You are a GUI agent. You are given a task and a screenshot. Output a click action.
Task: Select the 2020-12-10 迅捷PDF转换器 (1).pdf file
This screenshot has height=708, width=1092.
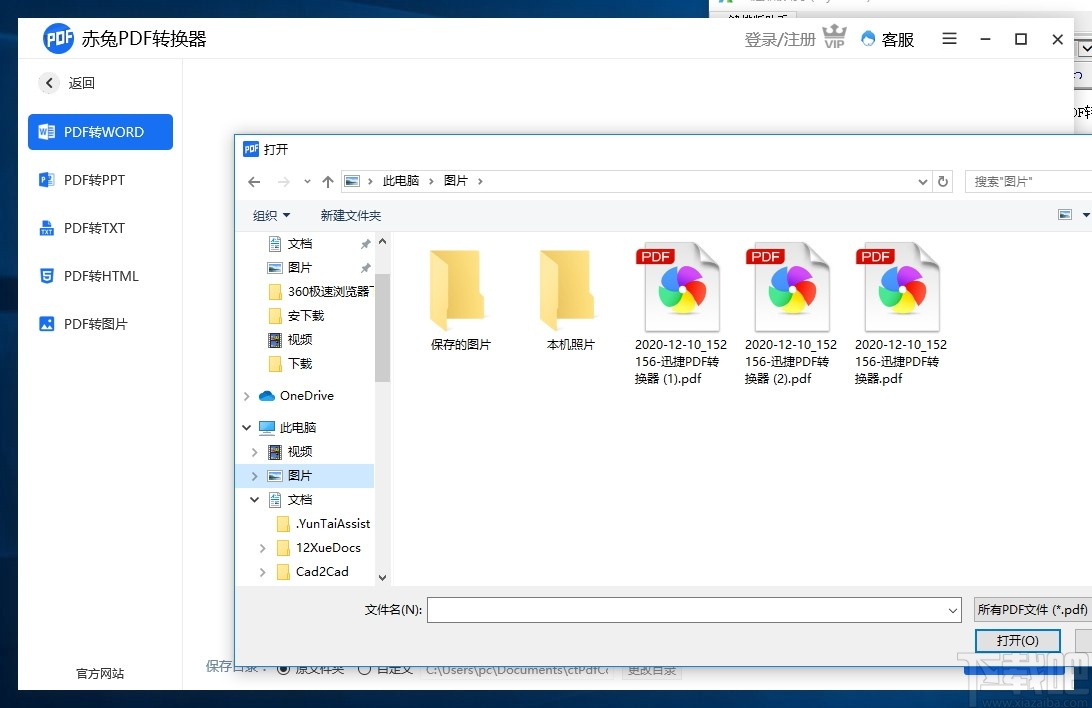click(679, 288)
